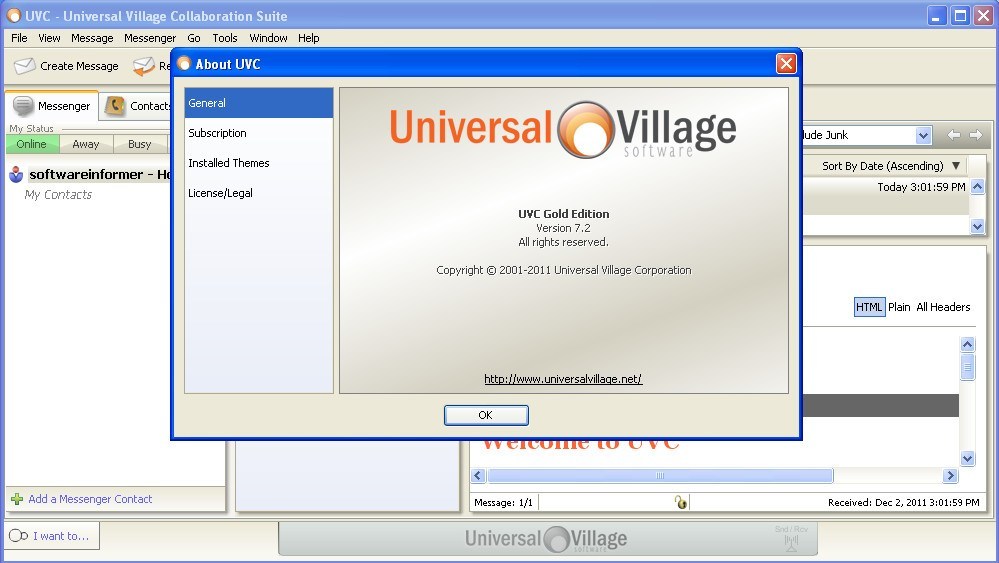
Task: Minimize the UVC main window
Action: pos(937,15)
